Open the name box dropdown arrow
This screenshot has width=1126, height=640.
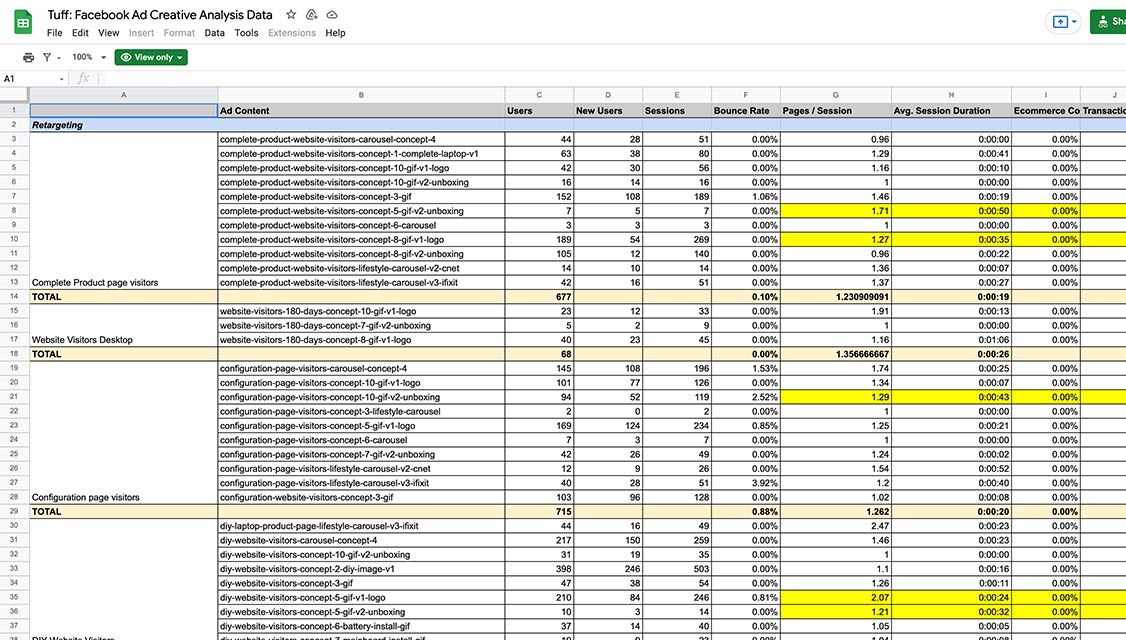(61, 79)
